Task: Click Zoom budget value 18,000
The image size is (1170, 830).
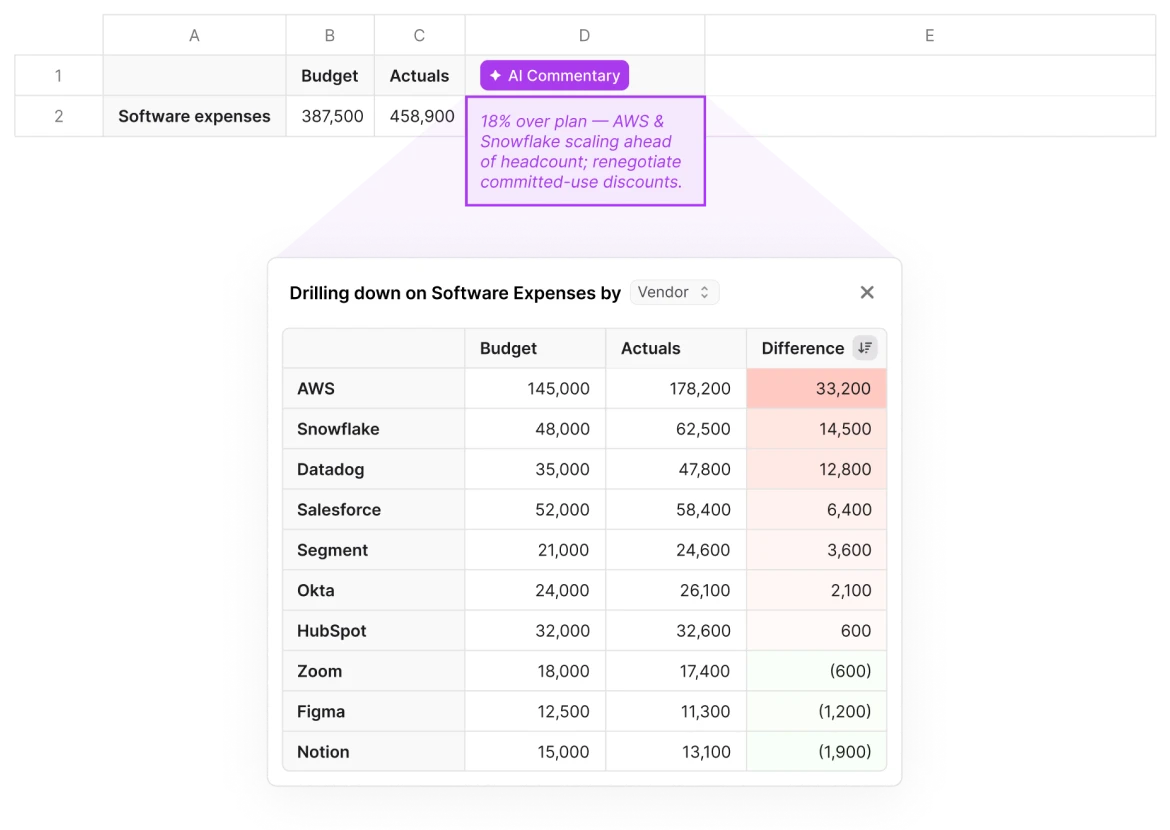Action: [535, 670]
